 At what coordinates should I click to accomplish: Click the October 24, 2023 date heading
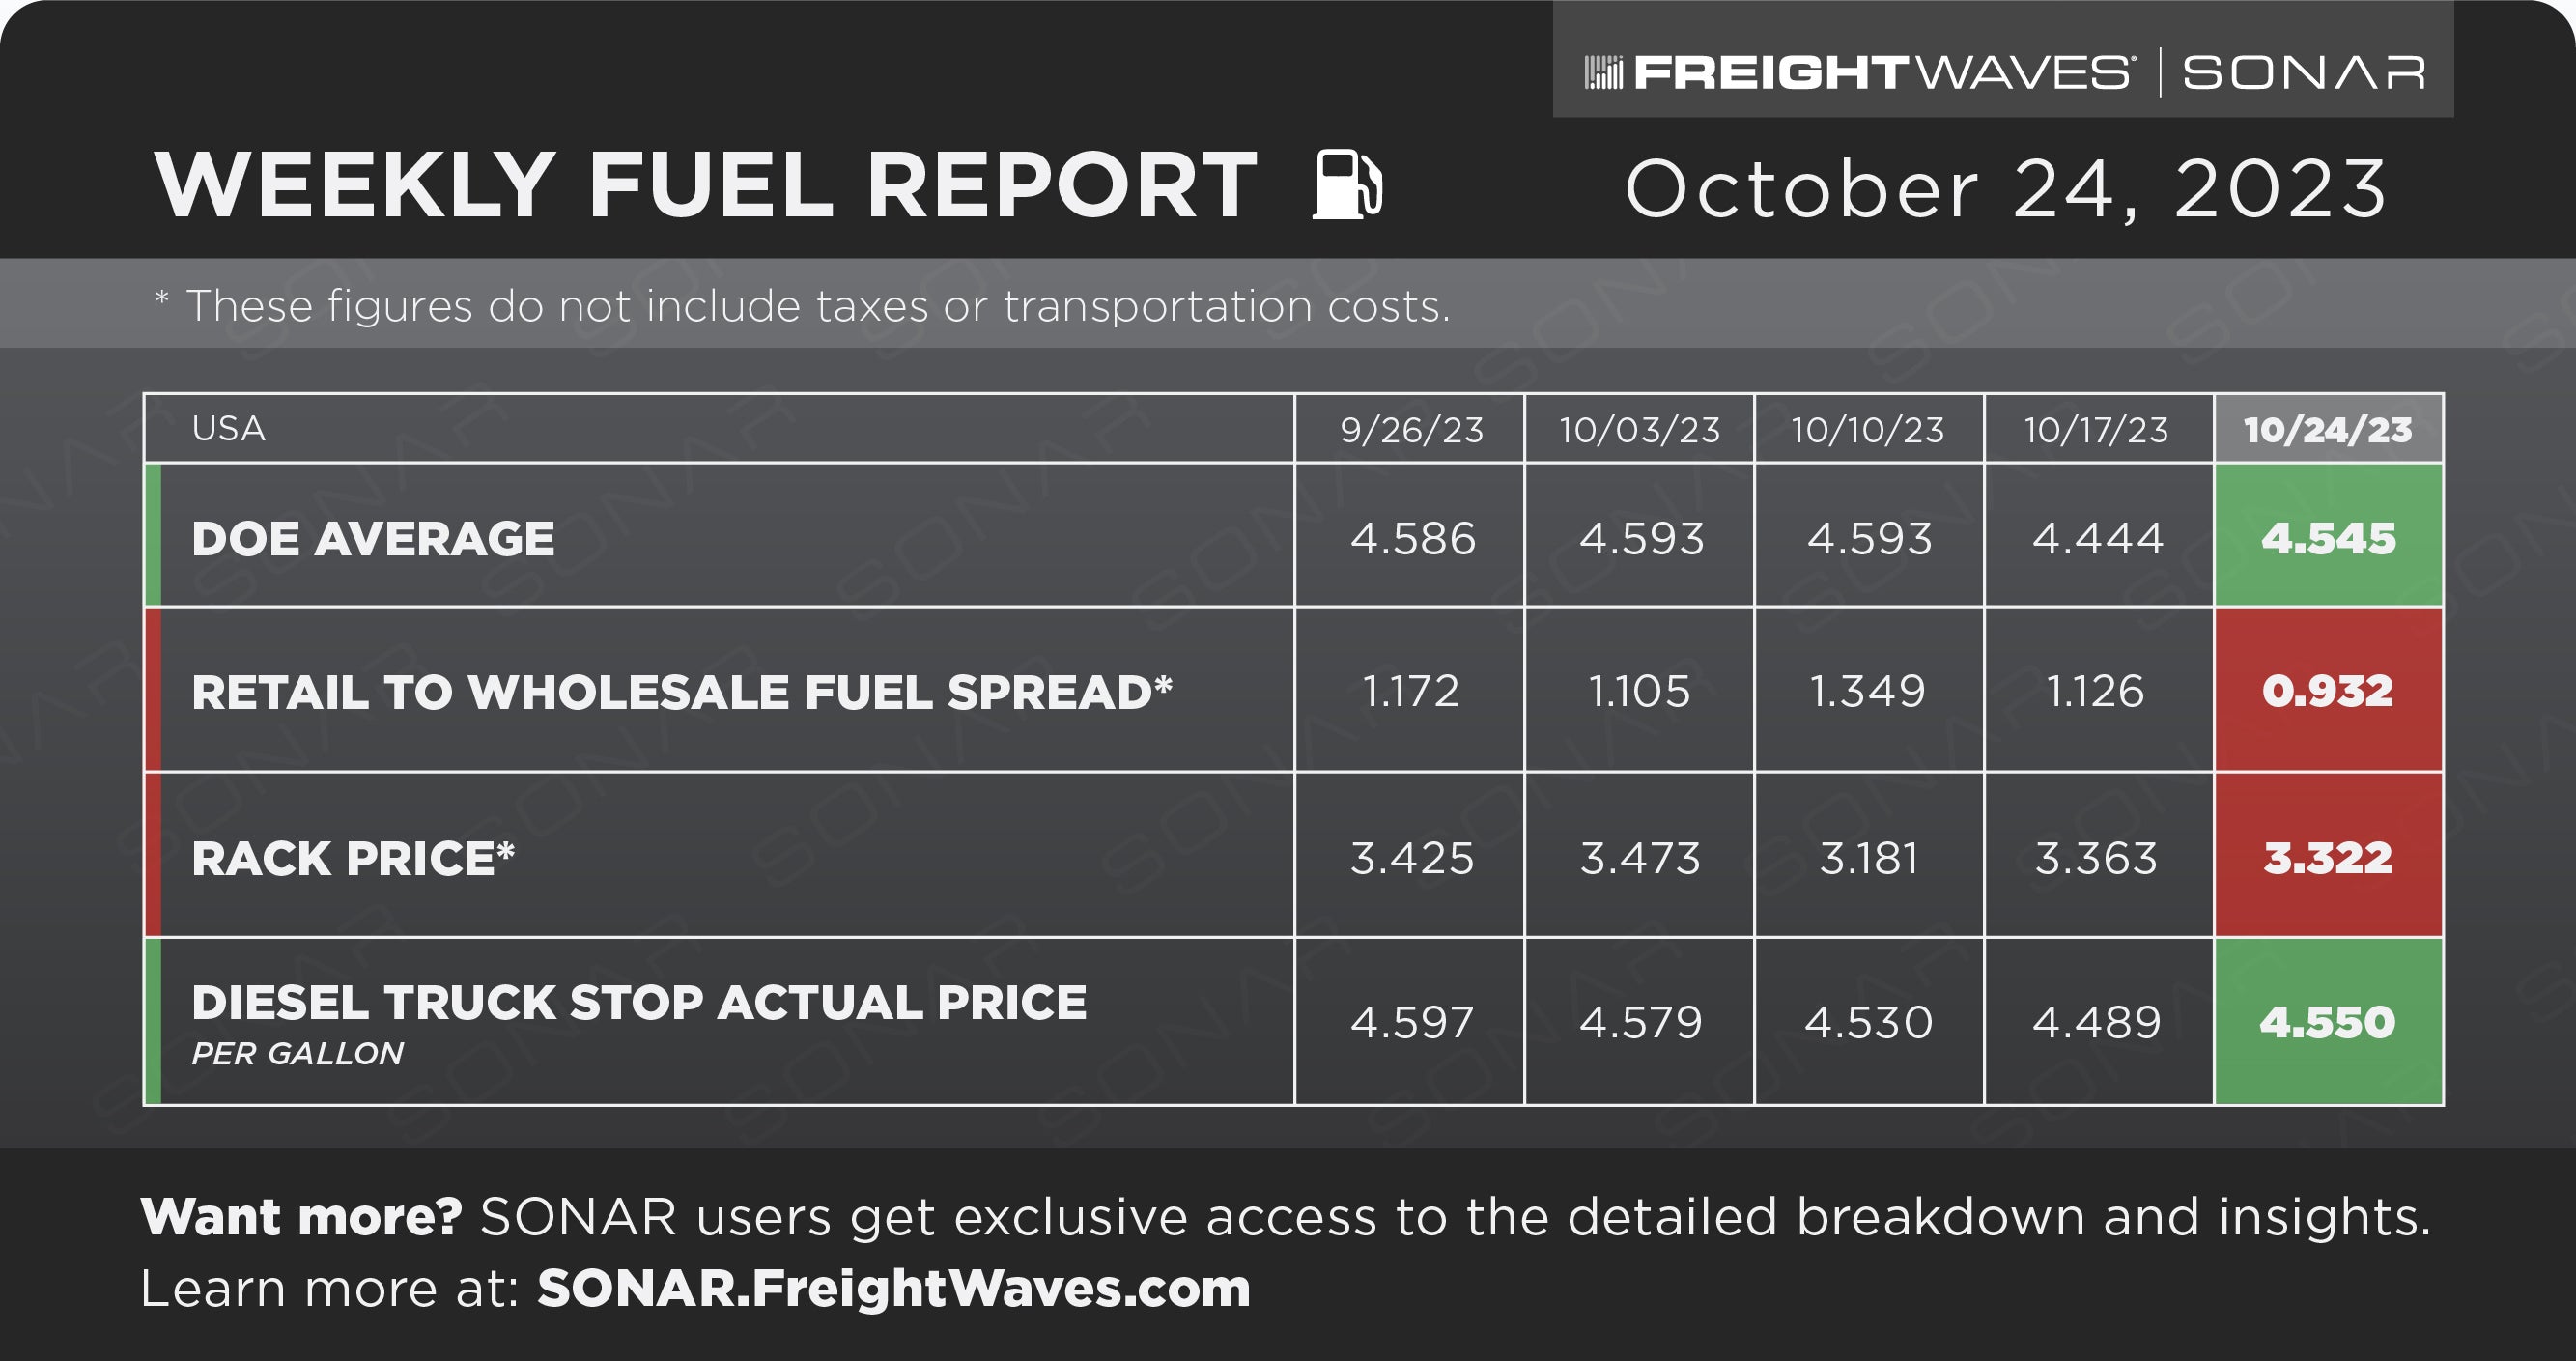point(2006,188)
